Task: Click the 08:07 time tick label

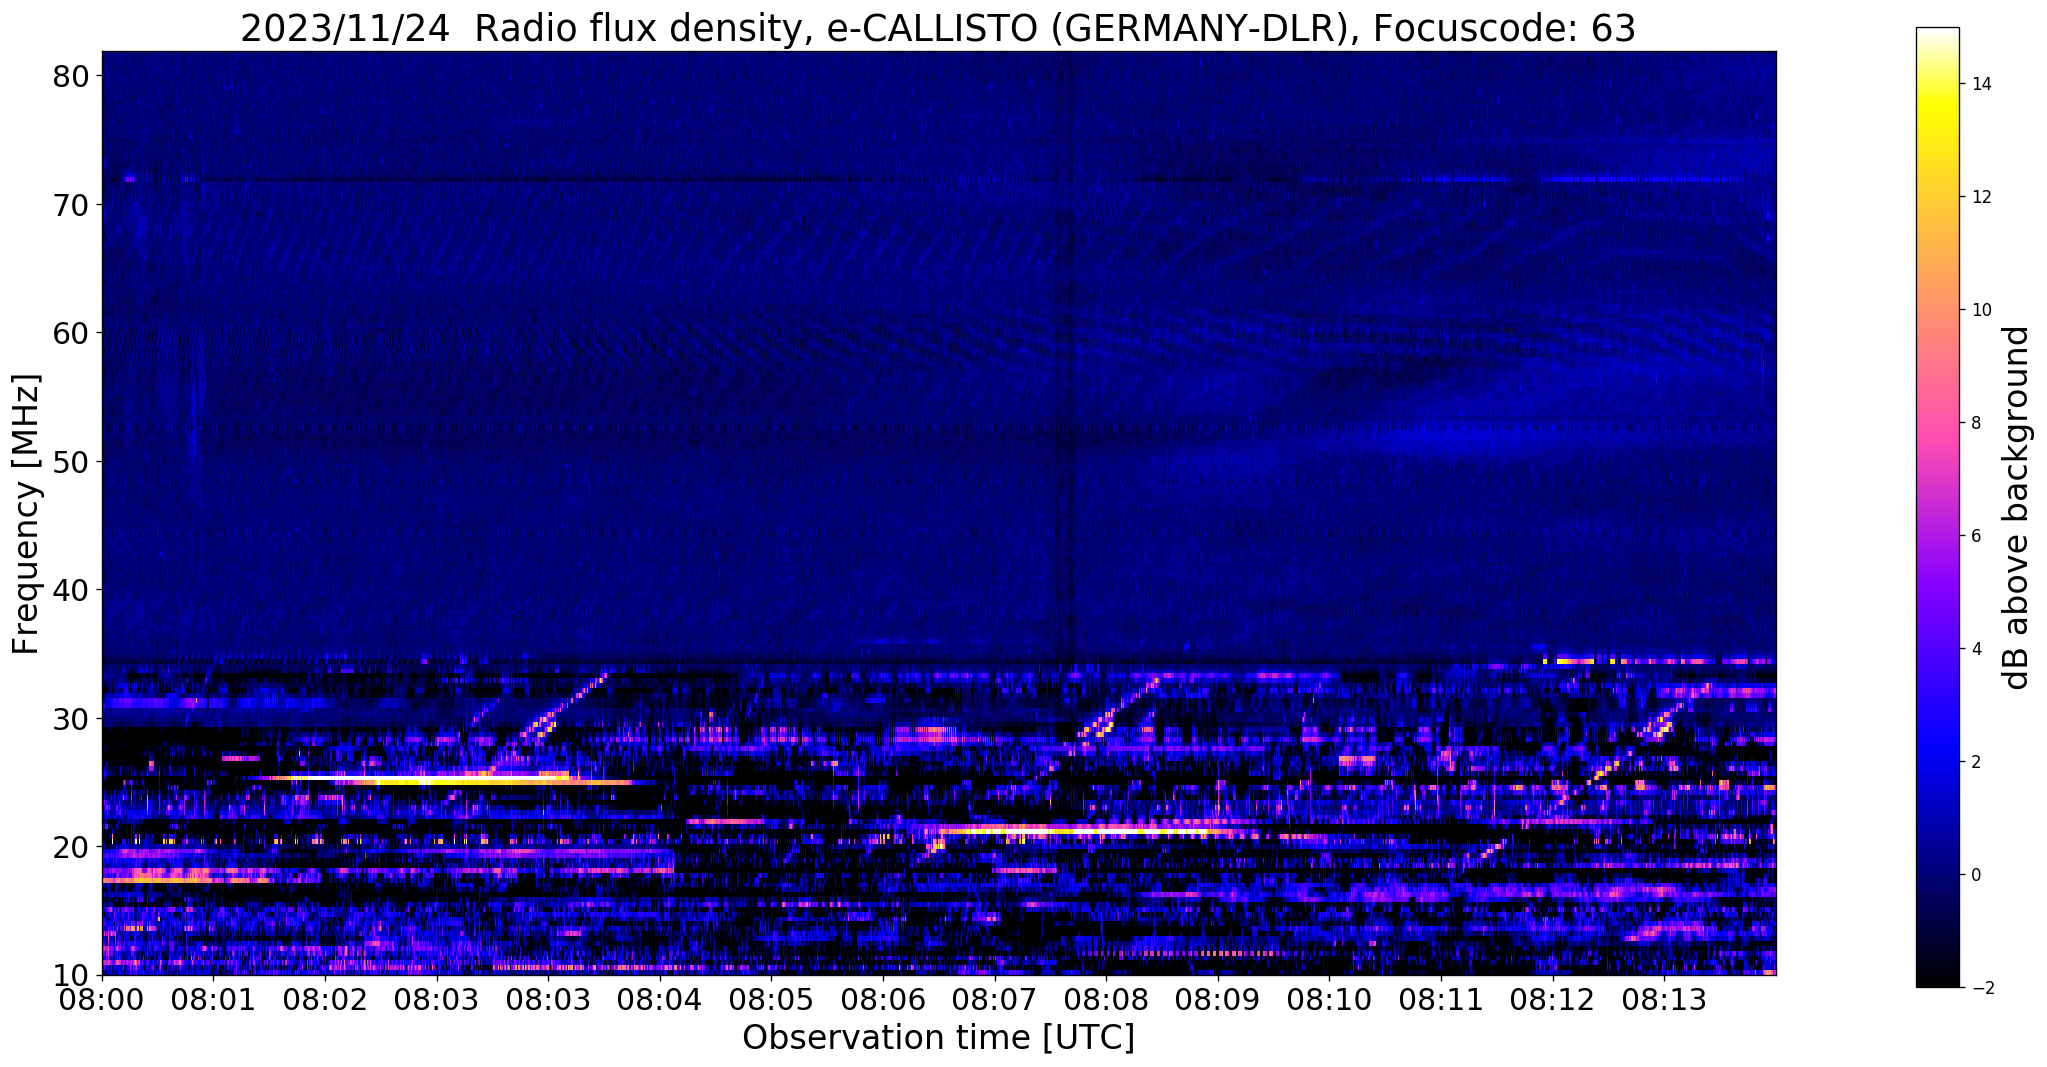Action: [x=994, y=1000]
